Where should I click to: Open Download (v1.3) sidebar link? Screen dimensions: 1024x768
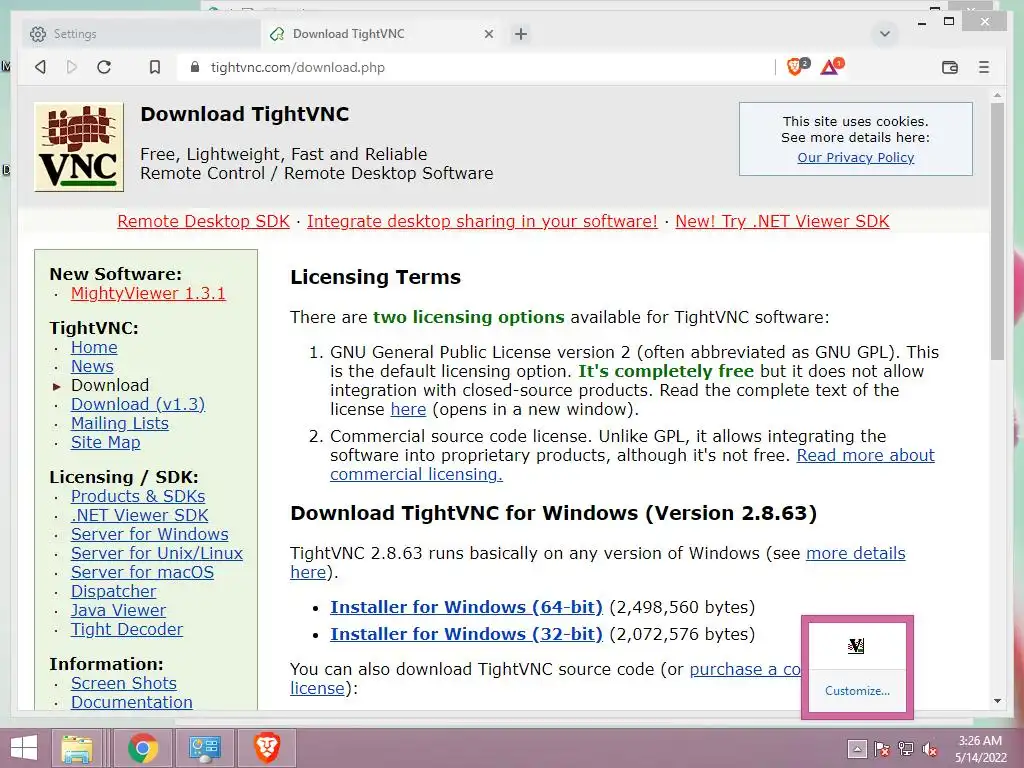[x=138, y=404]
